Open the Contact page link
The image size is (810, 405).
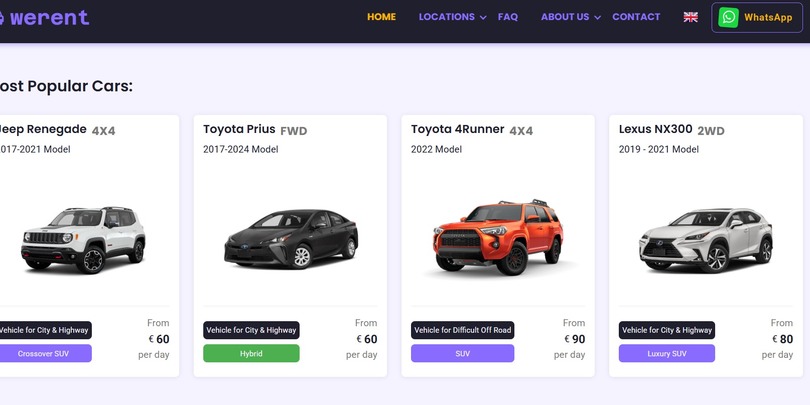point(636,17)
